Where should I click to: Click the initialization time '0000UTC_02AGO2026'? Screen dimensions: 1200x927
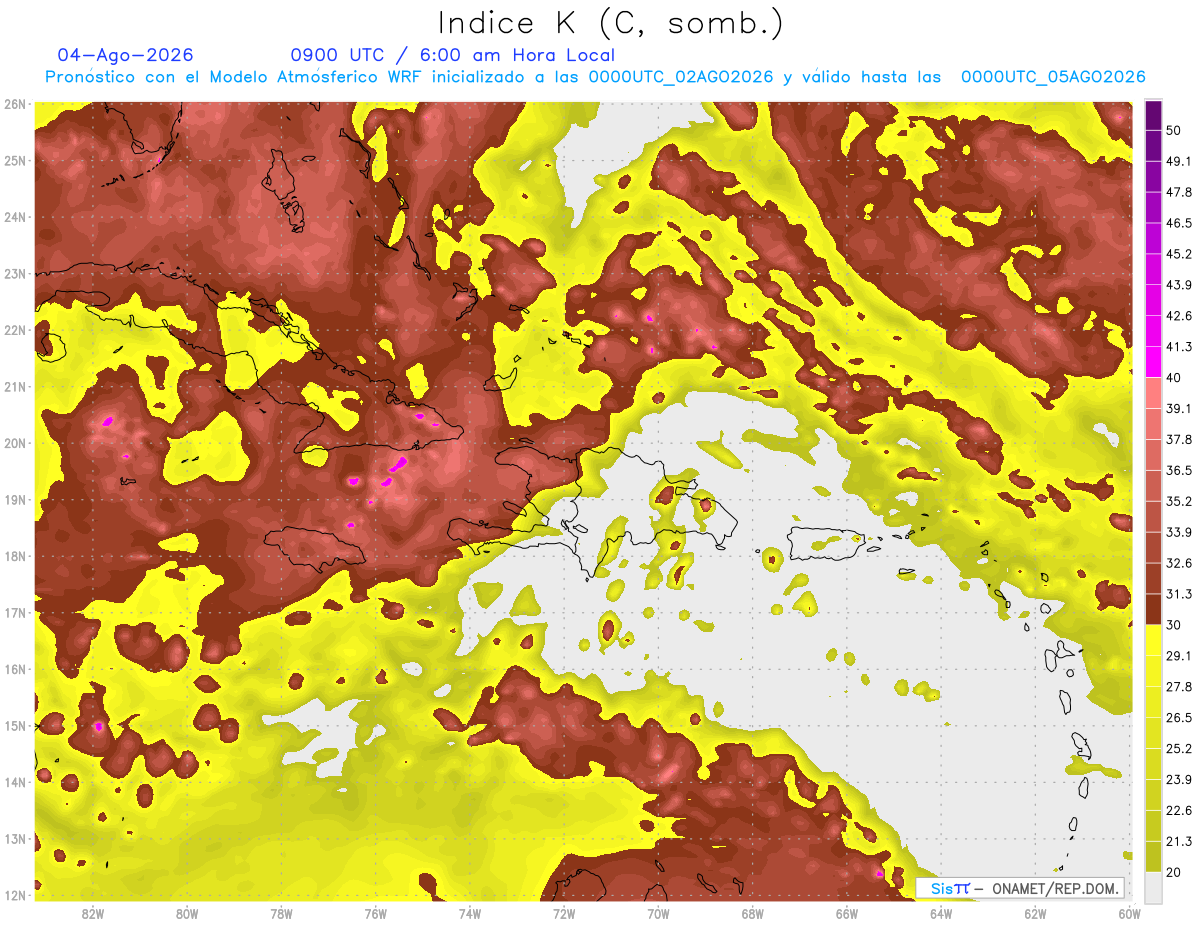pos(680,77)
